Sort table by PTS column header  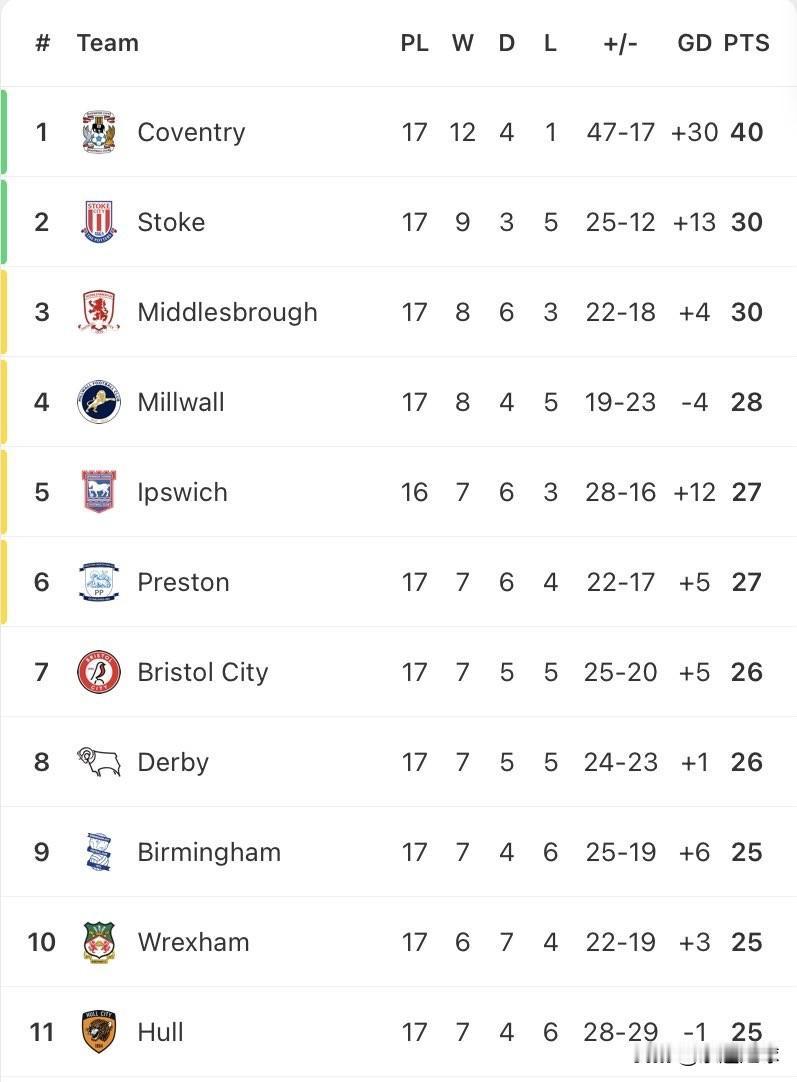(746, 43)
